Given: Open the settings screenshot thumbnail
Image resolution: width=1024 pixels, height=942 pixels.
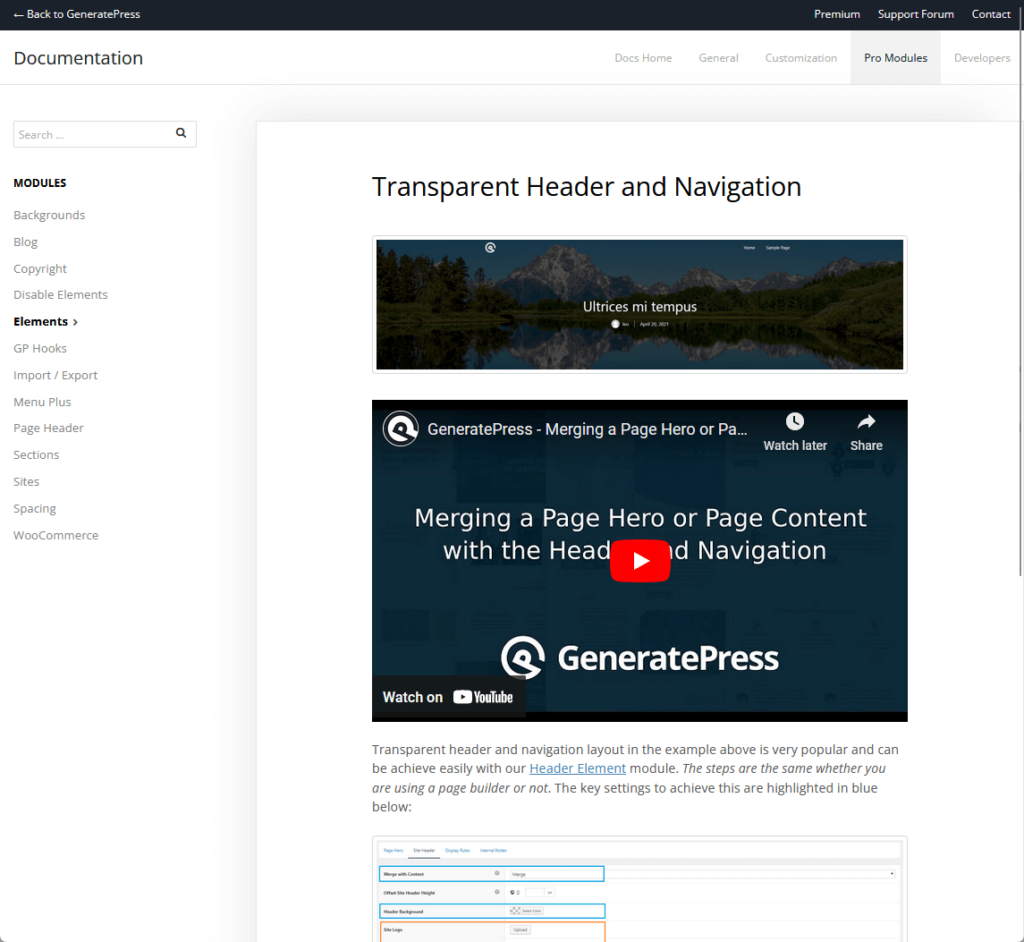Looking at the screenshot, I should [x=639, y=888].
